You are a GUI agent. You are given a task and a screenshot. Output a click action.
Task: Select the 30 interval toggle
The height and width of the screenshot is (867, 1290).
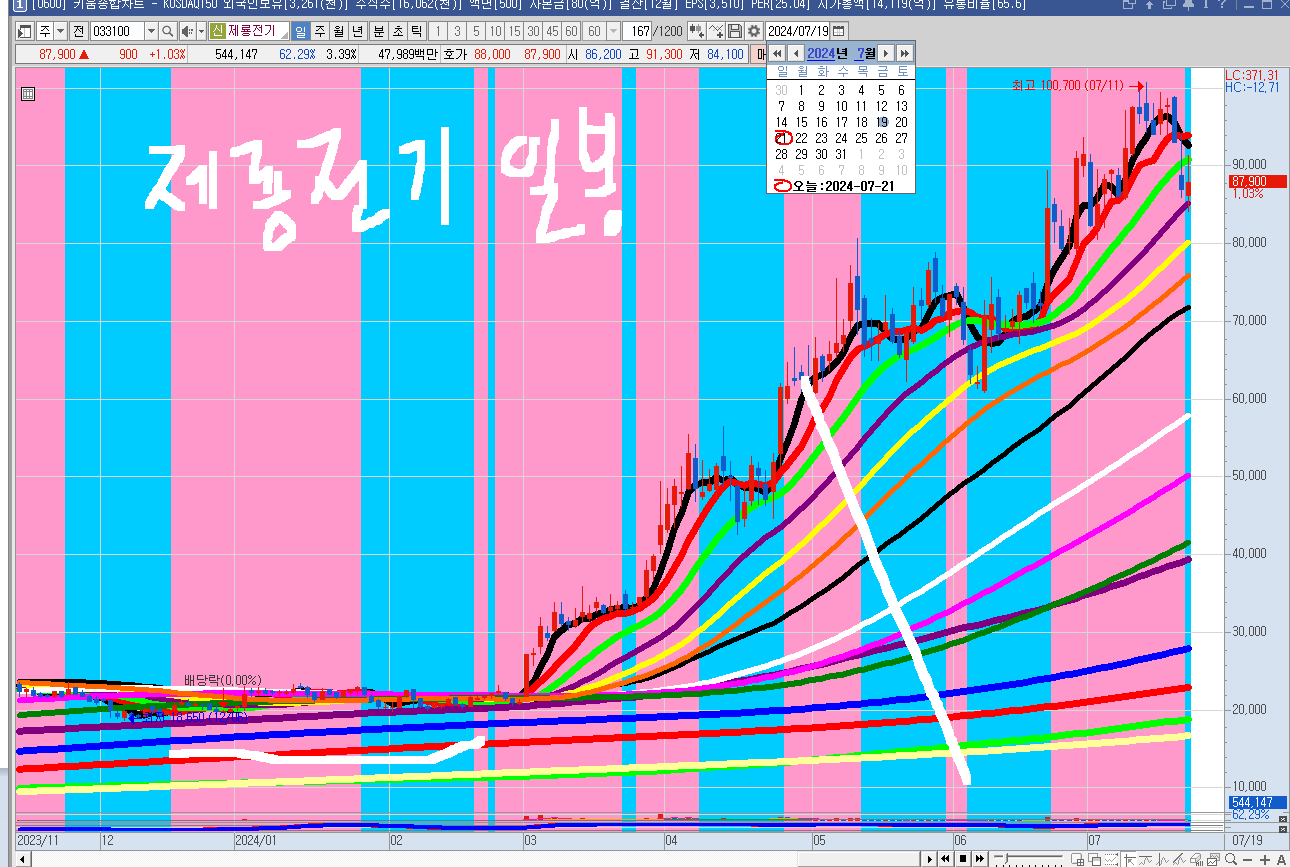click(x=534, y=31)
